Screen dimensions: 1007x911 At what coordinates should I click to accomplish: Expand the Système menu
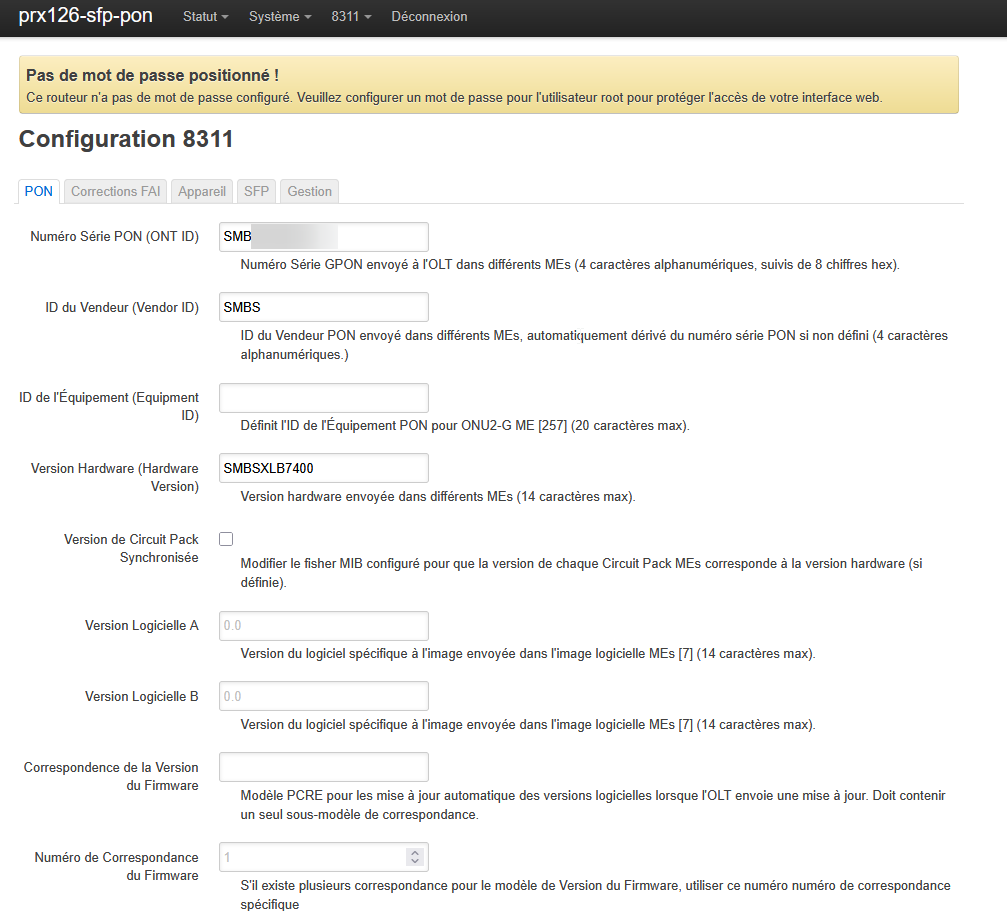click(279, 17)
